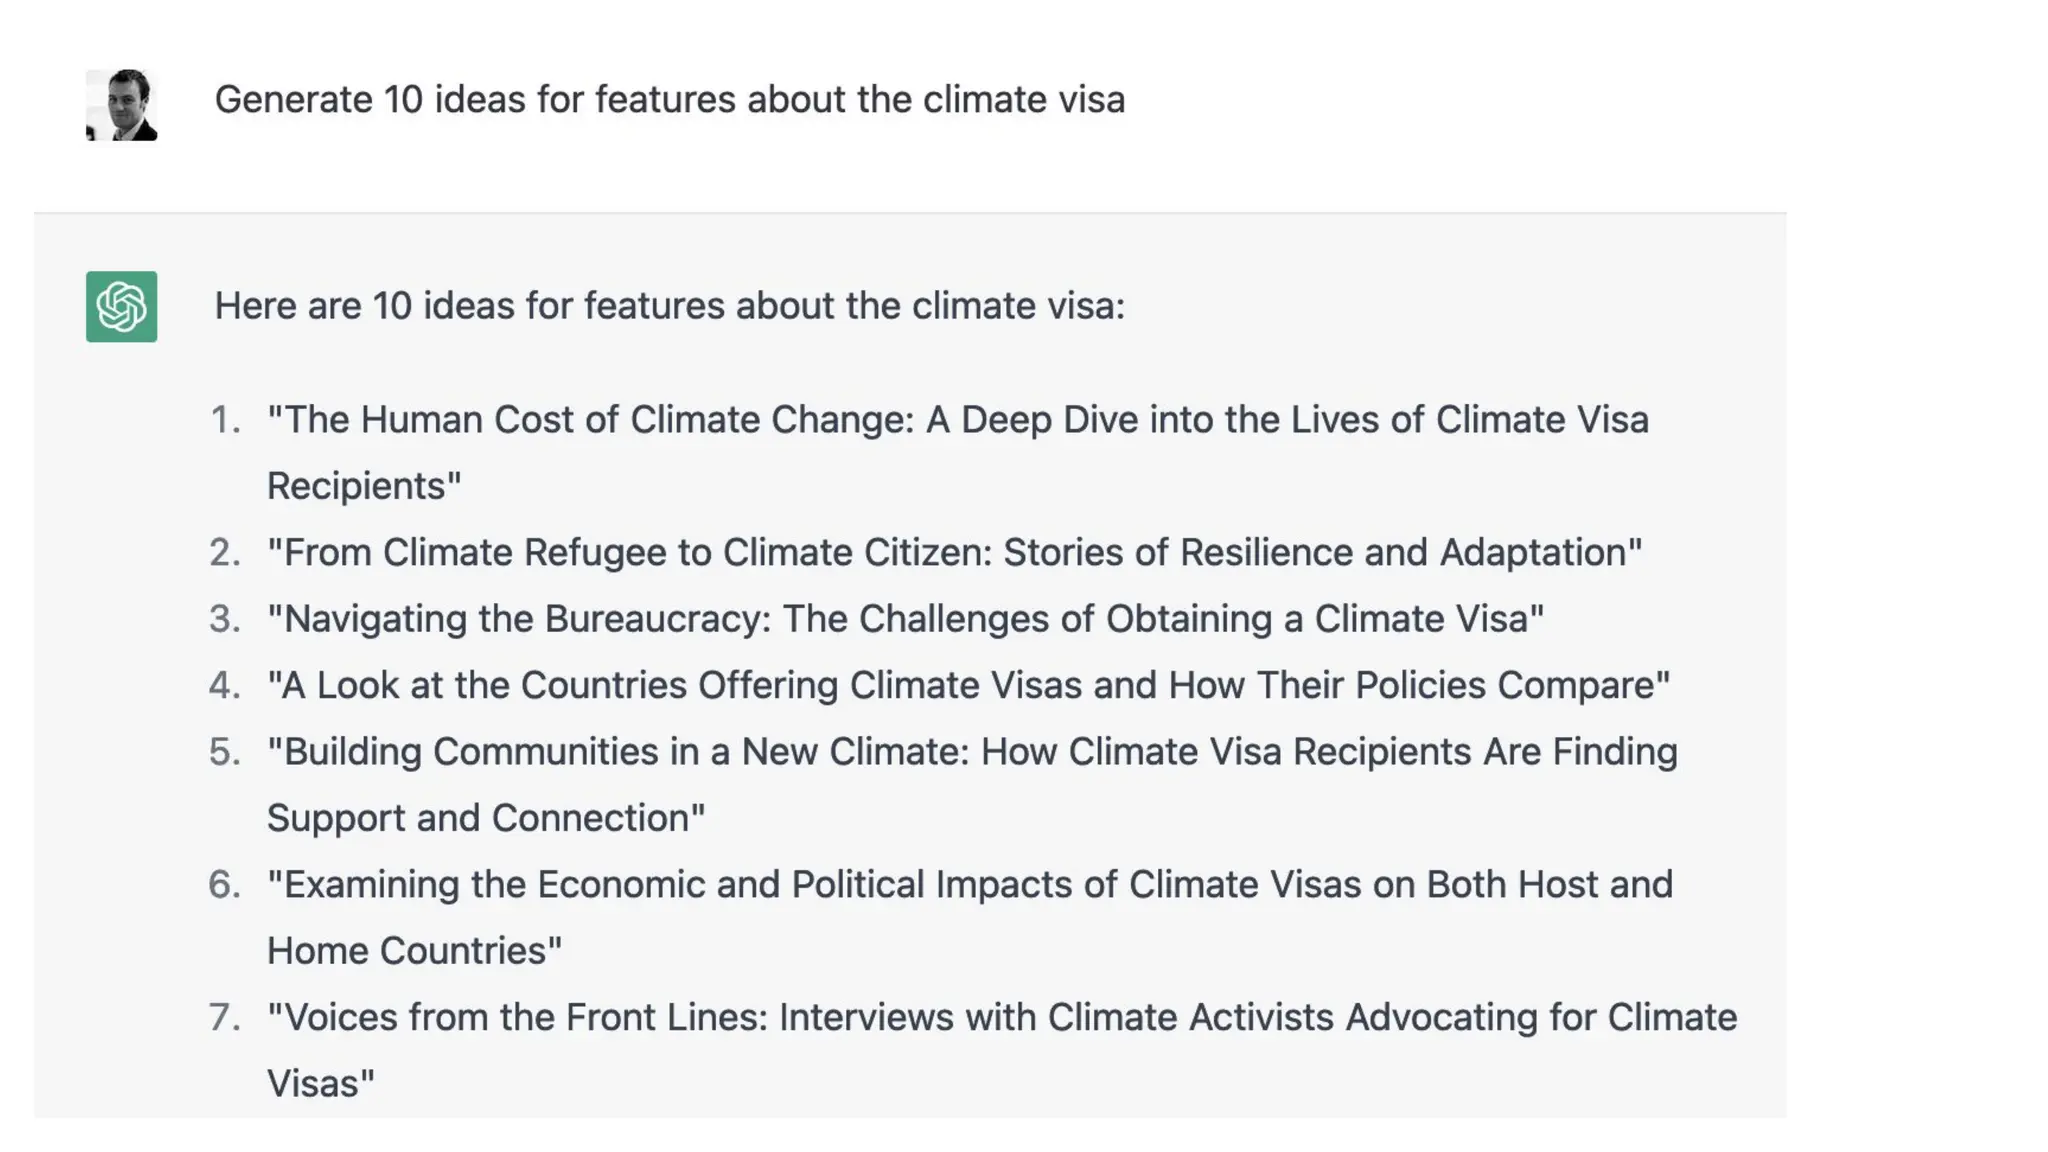Viewport: 2048px width, 1152px height.
Task: Click the ChatGPT logo icon
Action: tap(121, 306)
